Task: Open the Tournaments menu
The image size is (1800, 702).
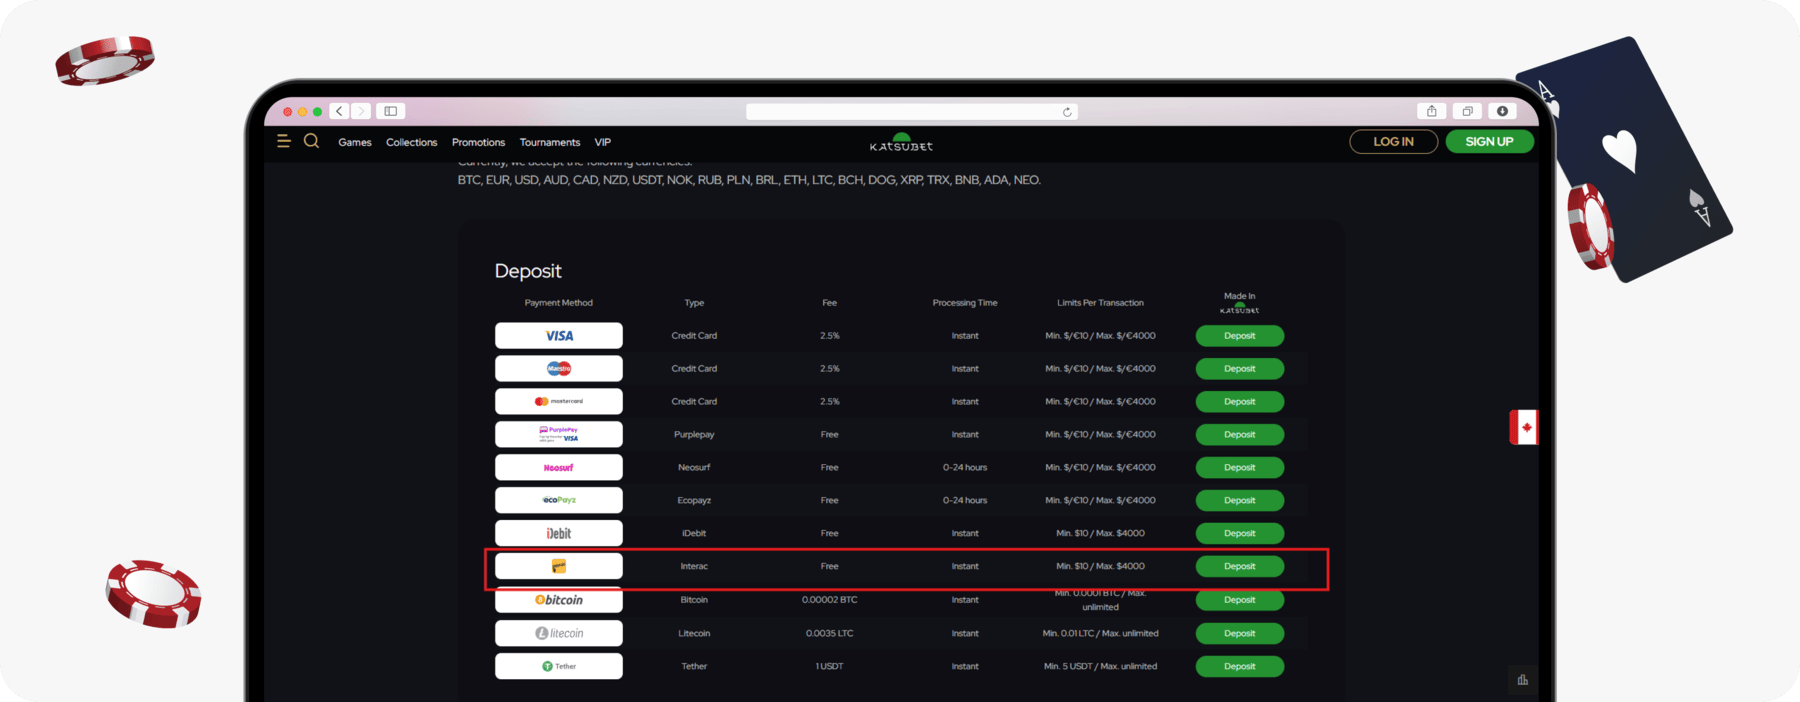Action: click(550, 142)
